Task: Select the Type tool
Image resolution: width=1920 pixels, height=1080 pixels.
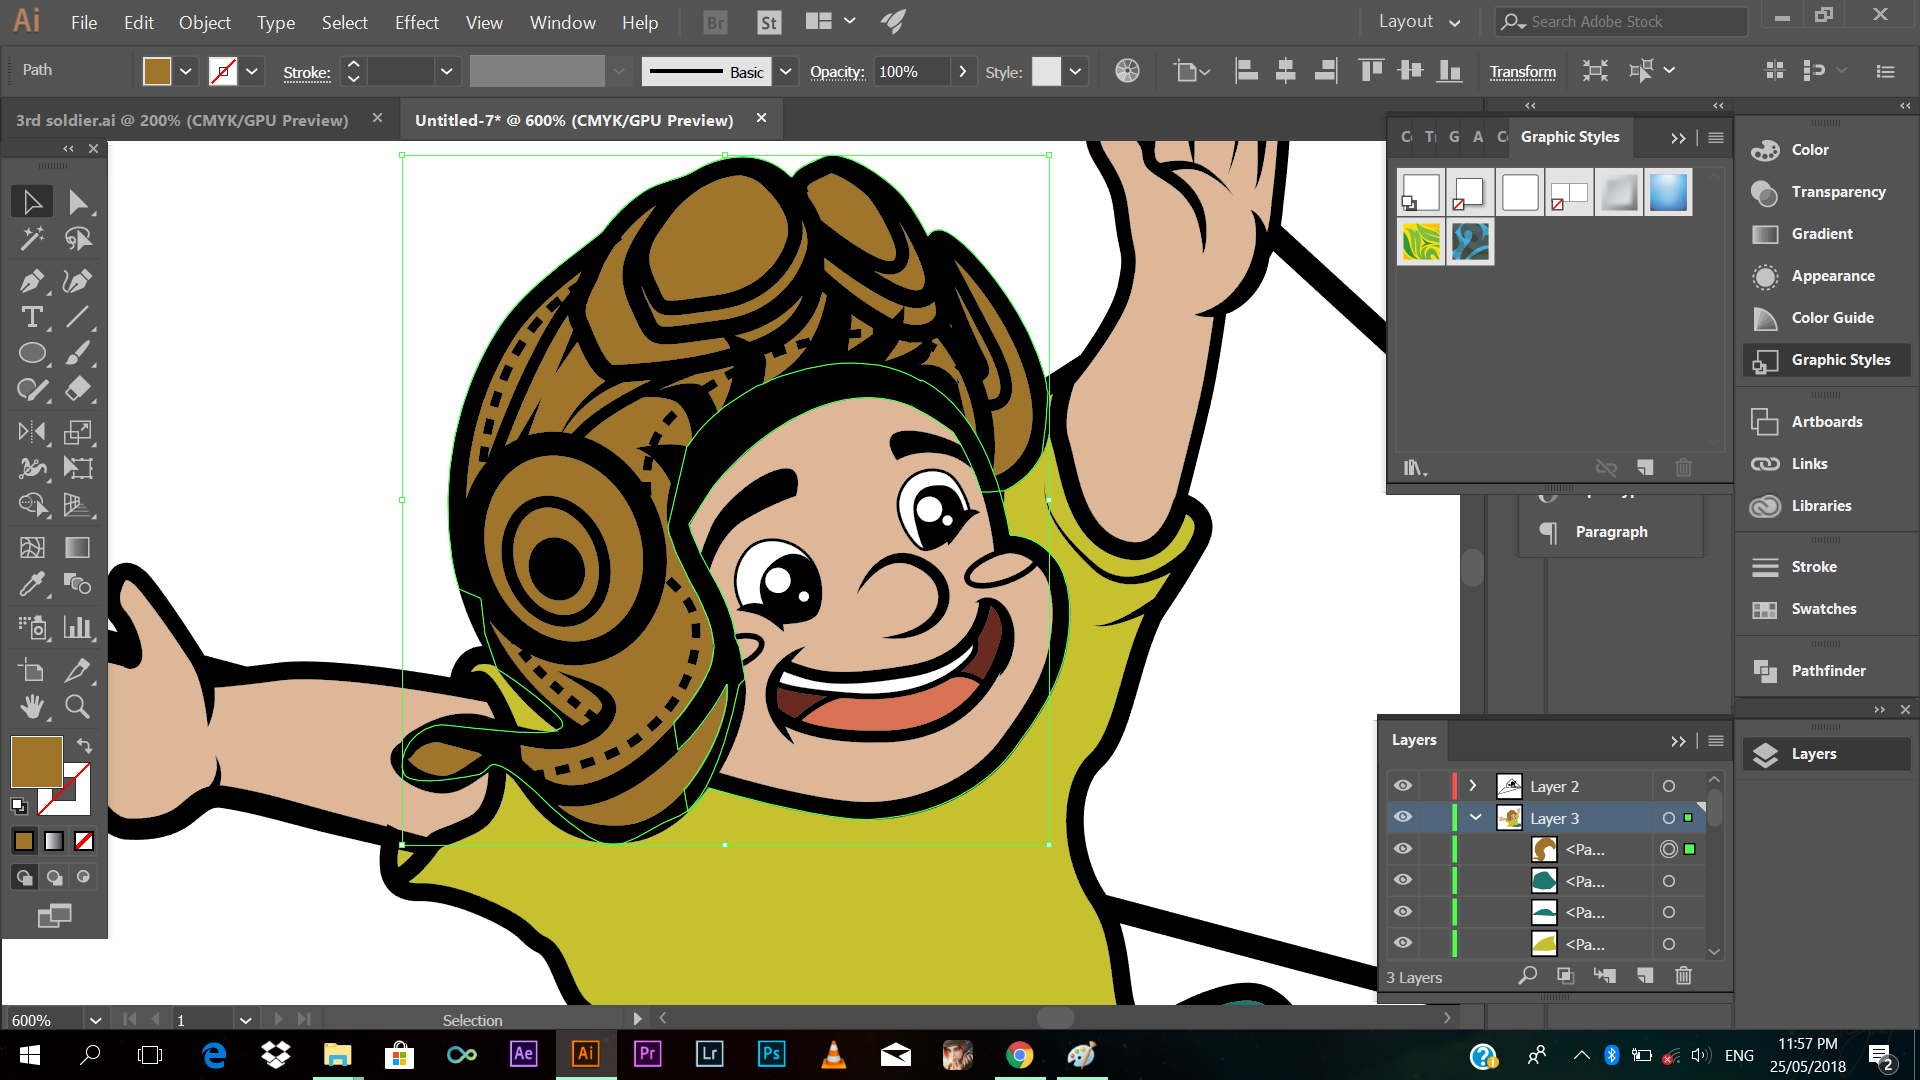Action: [32, 317]
